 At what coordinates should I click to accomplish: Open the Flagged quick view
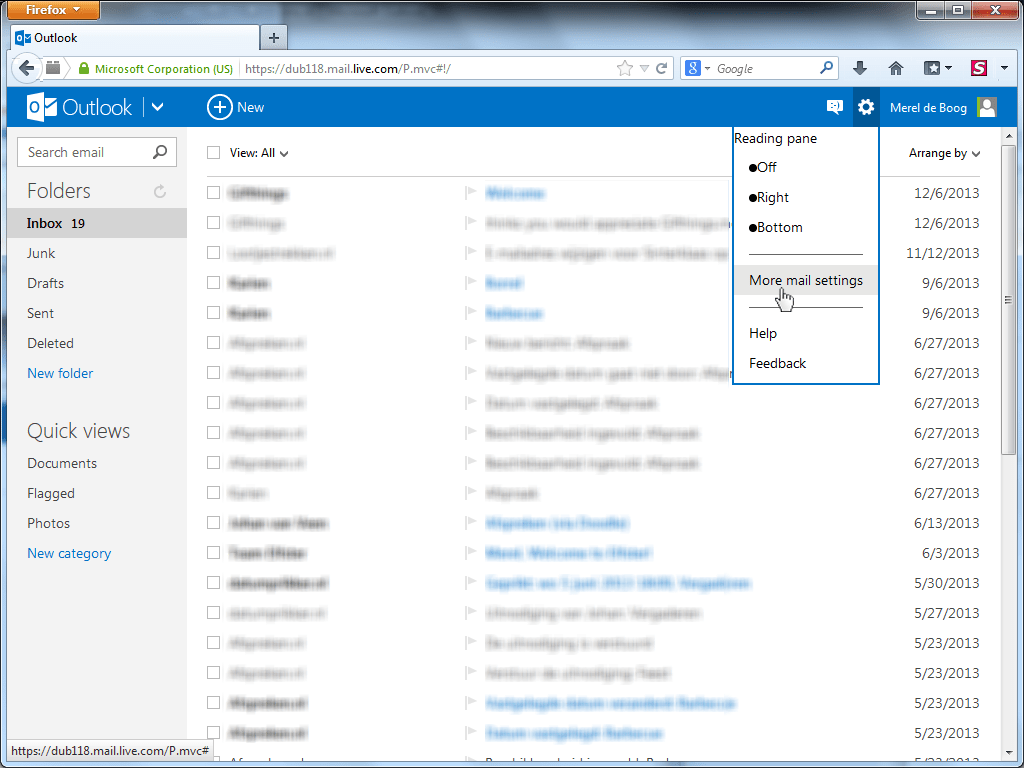tap(51, 493)
